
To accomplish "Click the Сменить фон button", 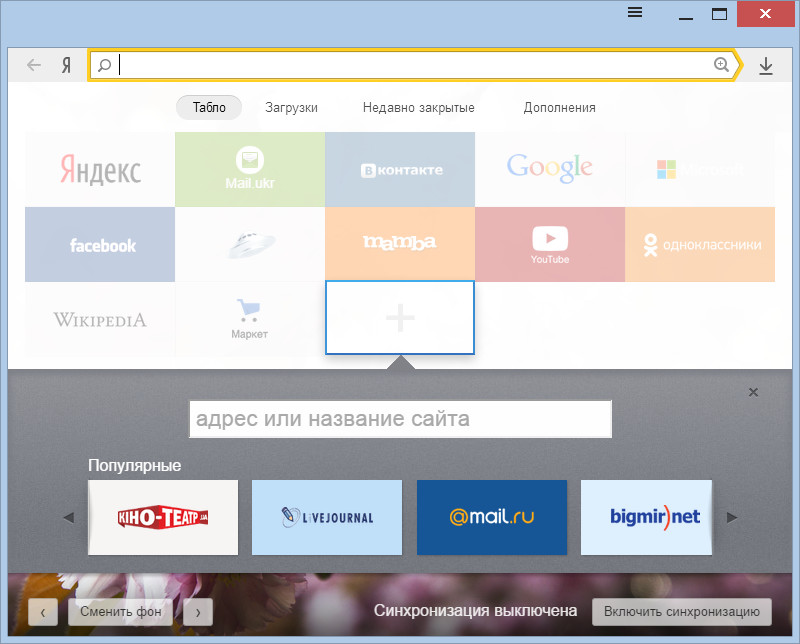I will click(120, 611).
